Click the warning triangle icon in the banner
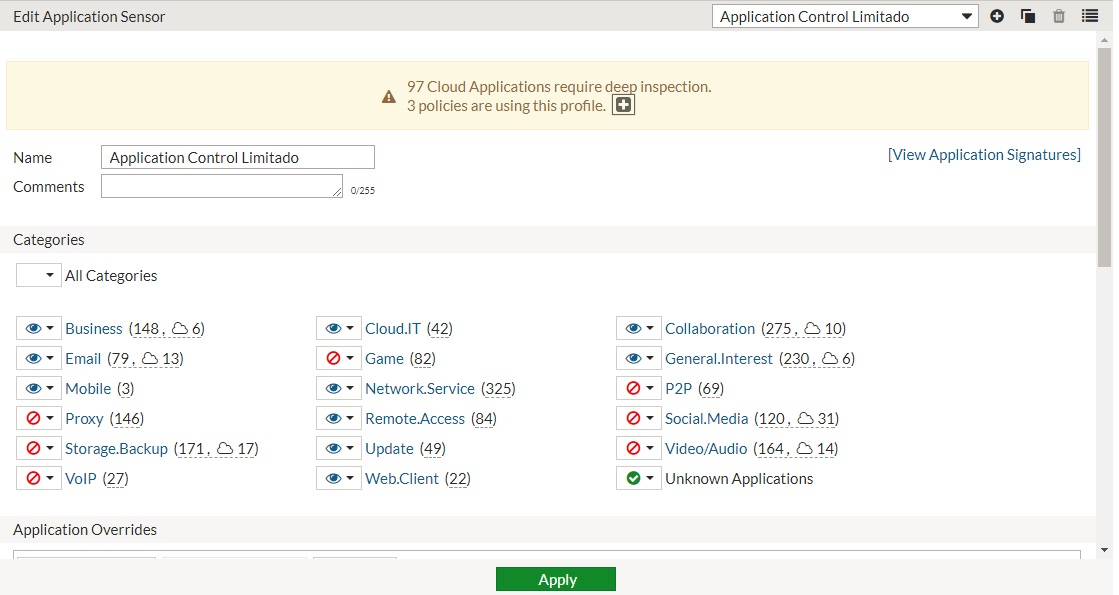Screen dimensions: 1119x595 [x=389, y=97]
